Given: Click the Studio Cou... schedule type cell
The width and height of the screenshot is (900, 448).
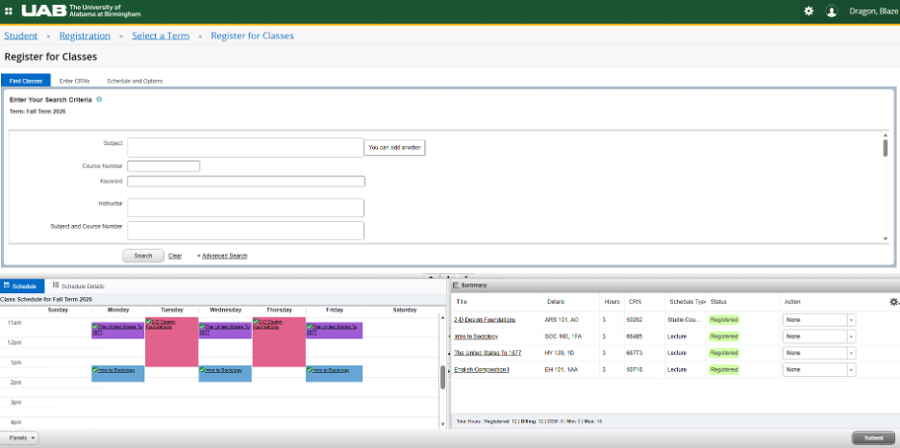Looking at the screenshot, I should (685, 320).
